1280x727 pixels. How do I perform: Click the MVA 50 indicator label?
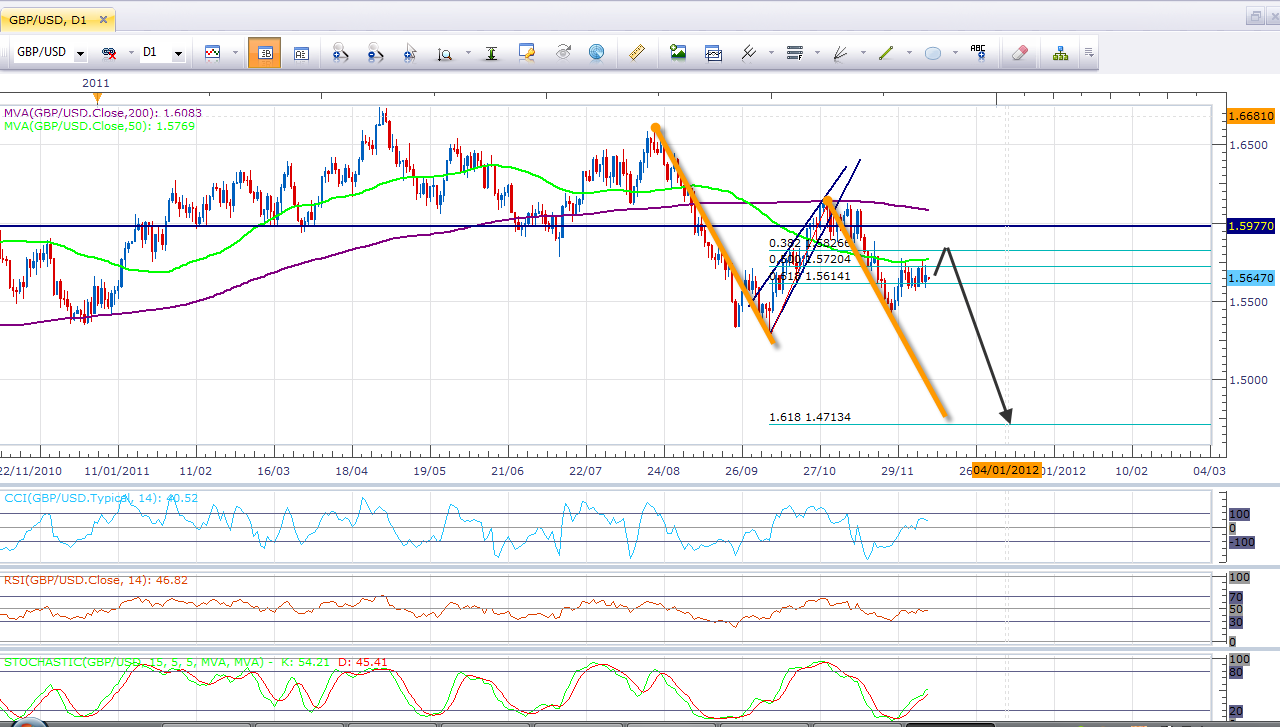point(99,127)
